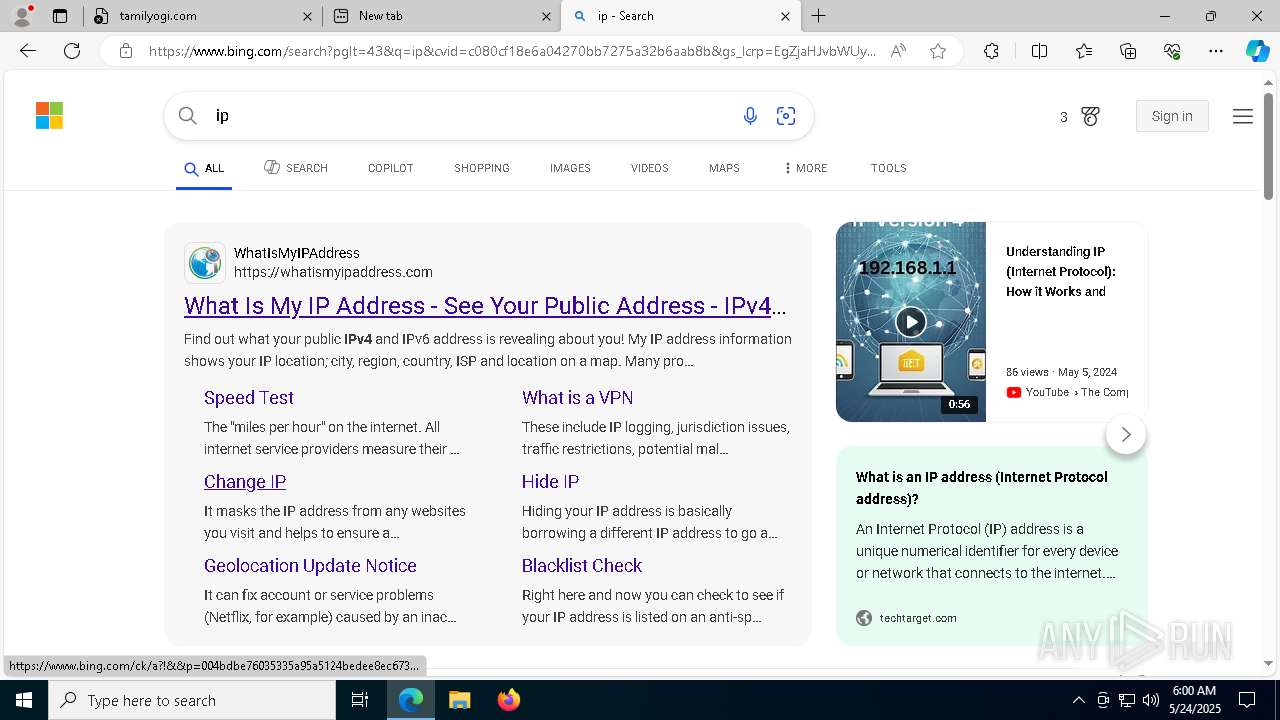Toggle split screen view icon
1280x720 pixels.
pos(1039,51)
